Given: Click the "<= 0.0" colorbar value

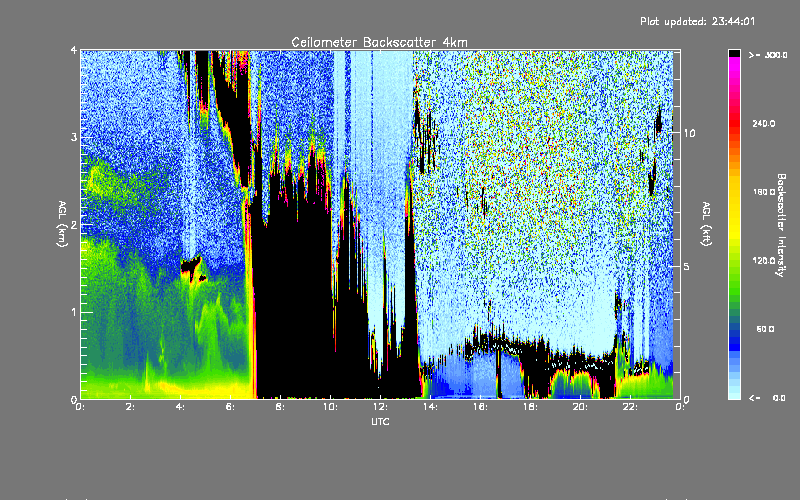Looking at the screenshot, I should [x=767, y=397].
